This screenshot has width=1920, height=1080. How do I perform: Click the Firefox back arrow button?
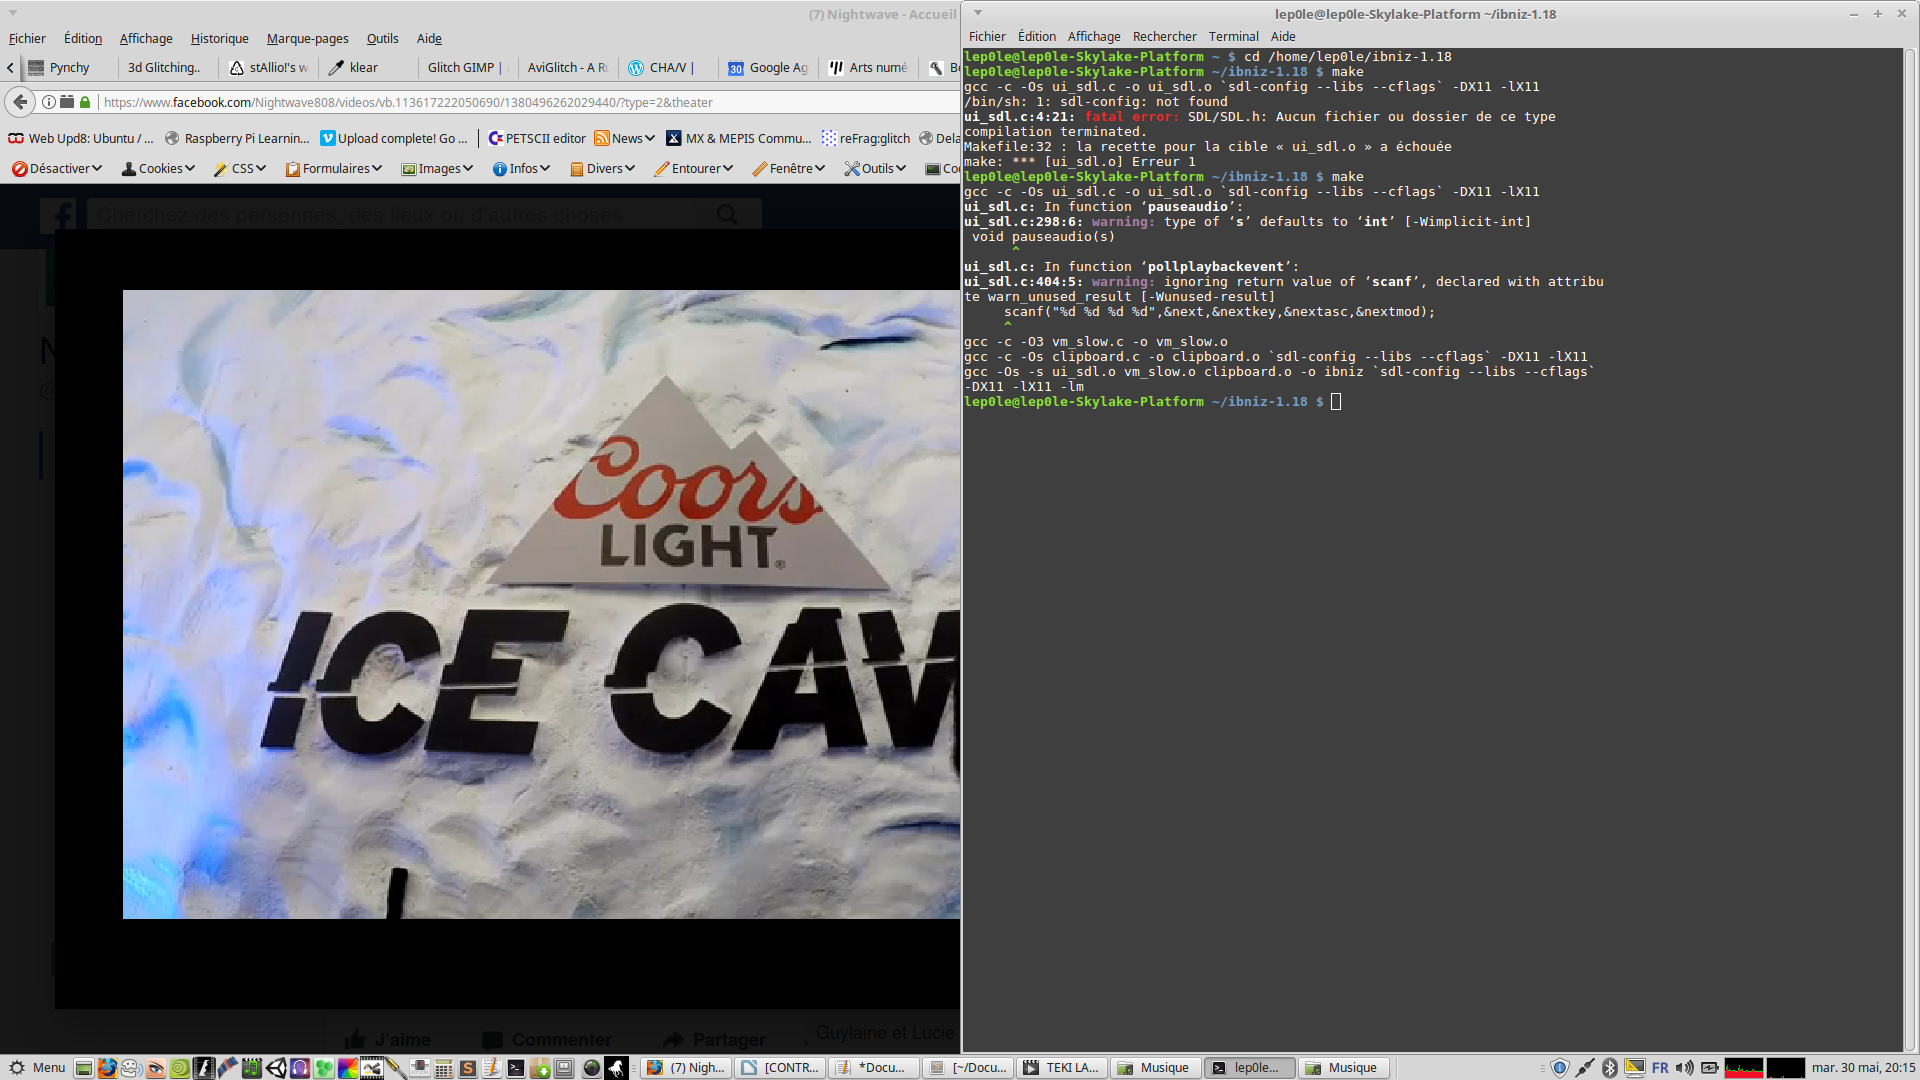[x=20, y=102]
